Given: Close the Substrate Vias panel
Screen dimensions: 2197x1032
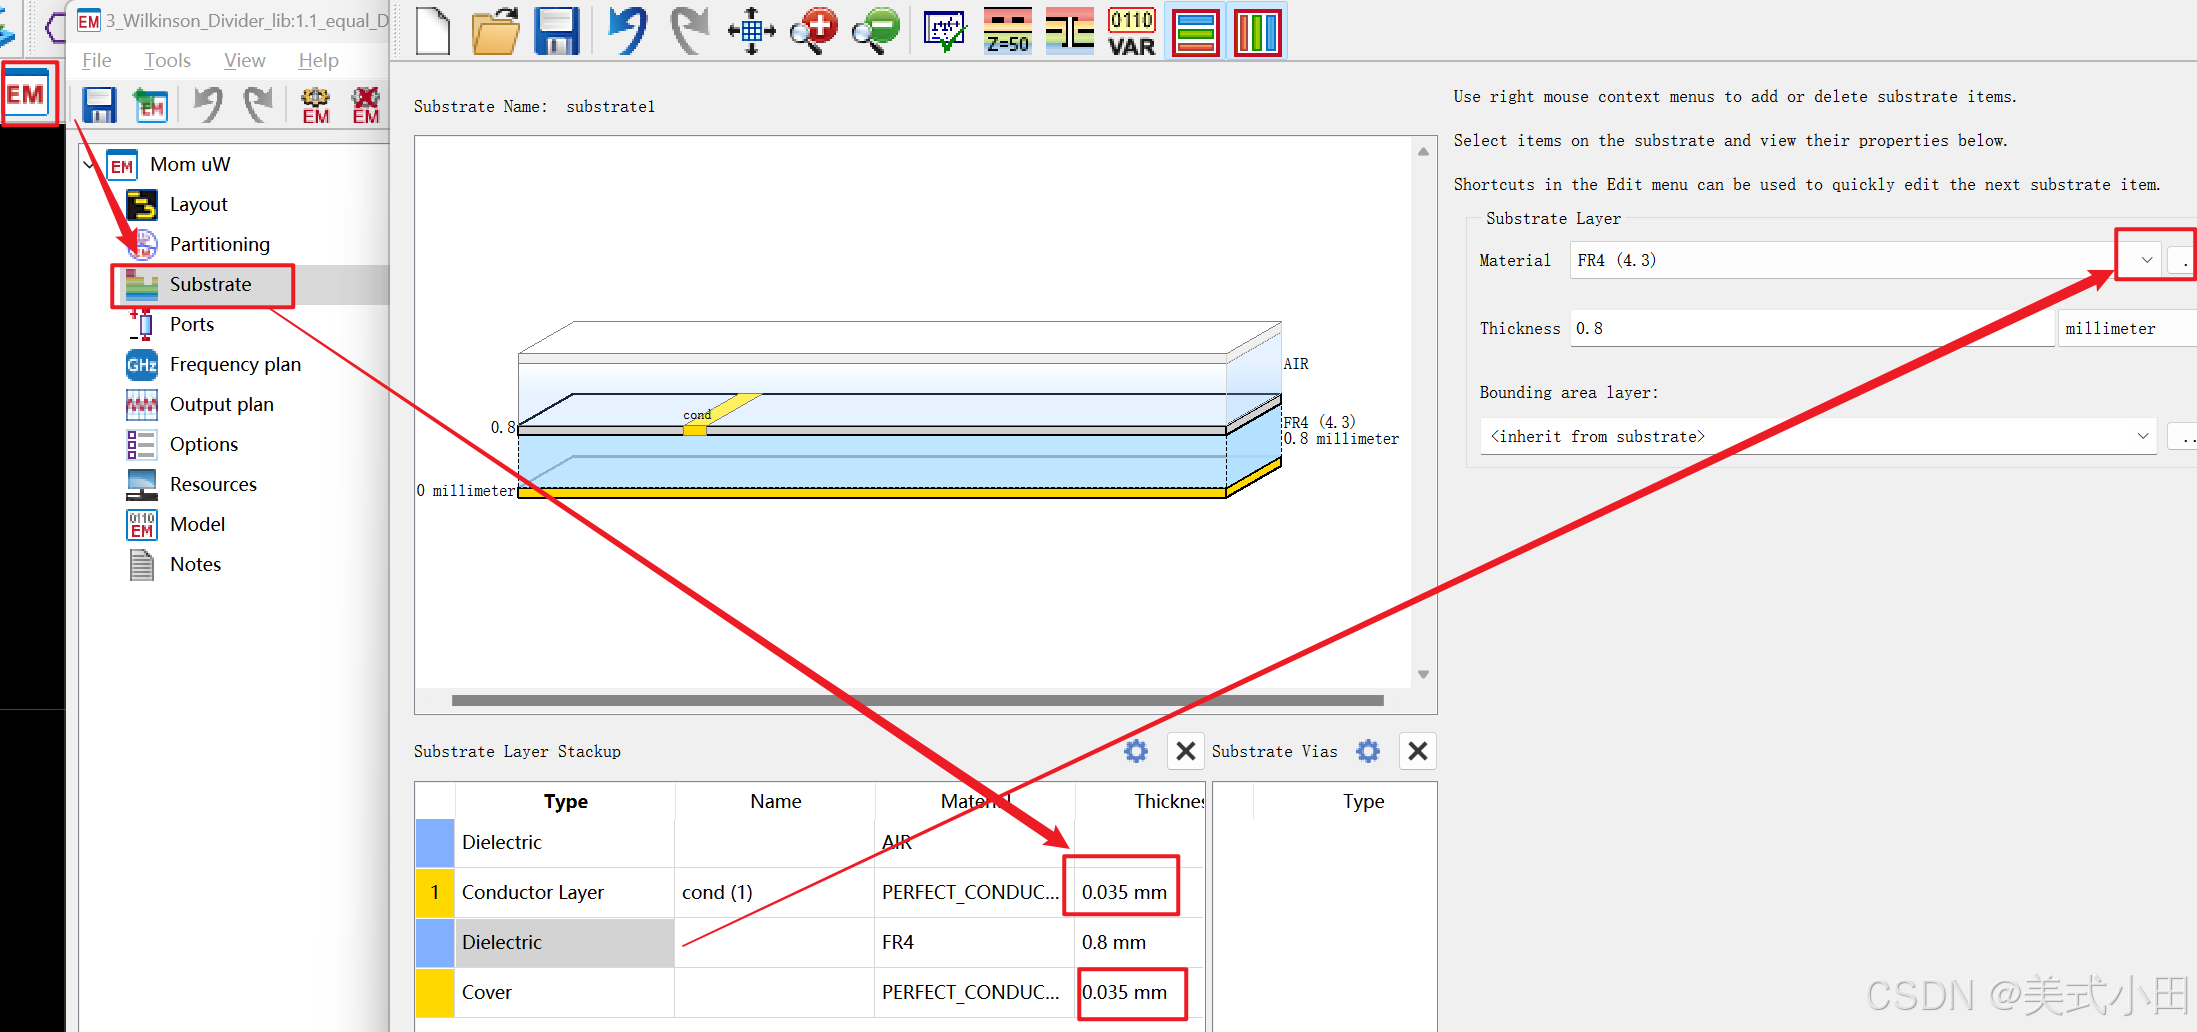Looking at the screenshot, I should click(1418, 751).
